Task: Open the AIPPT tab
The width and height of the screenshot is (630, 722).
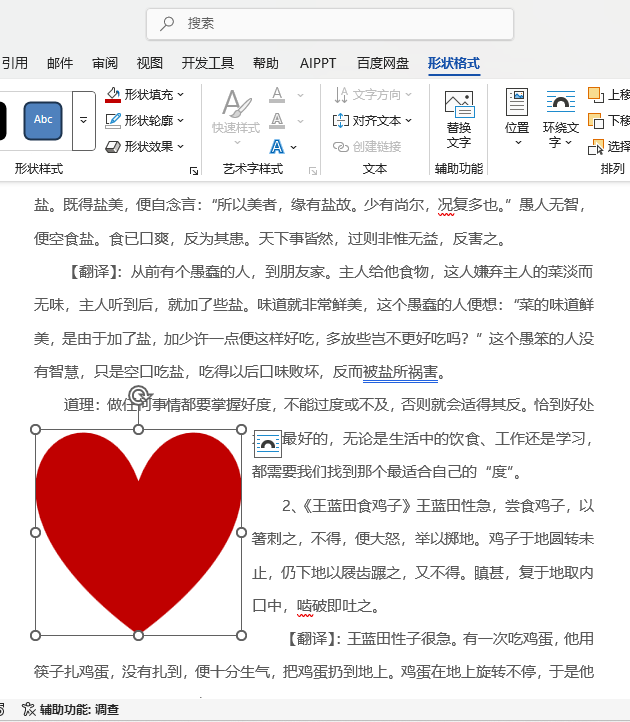Action: click(x=318, y=63)
